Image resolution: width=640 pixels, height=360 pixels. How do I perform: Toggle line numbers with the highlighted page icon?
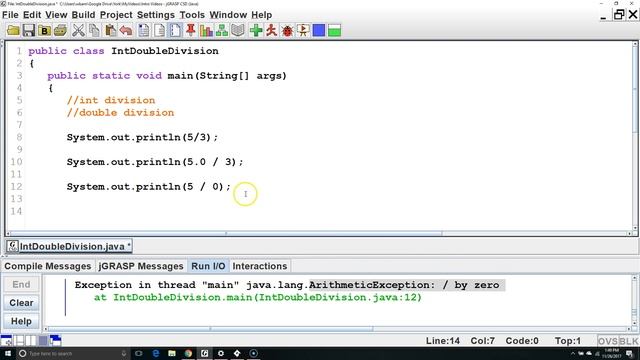[x=175, y=31]
